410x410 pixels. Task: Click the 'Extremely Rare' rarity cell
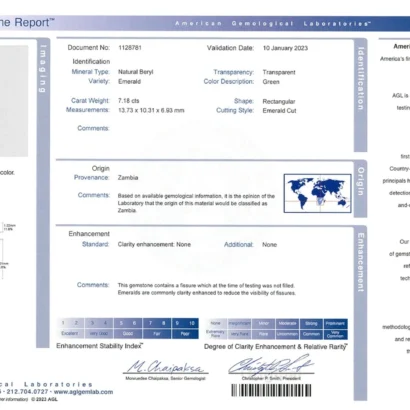coord(216,334)
